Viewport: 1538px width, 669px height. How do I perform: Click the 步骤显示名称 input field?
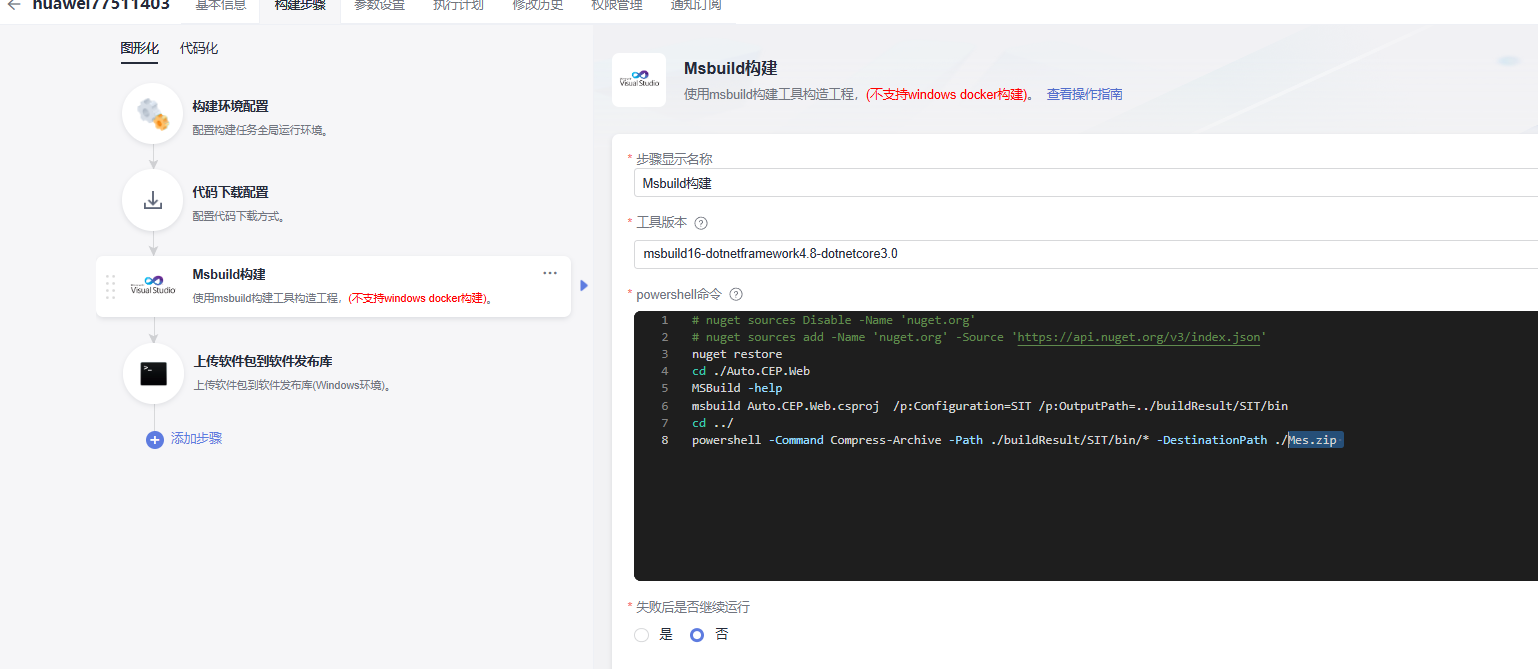(1086, 183)
